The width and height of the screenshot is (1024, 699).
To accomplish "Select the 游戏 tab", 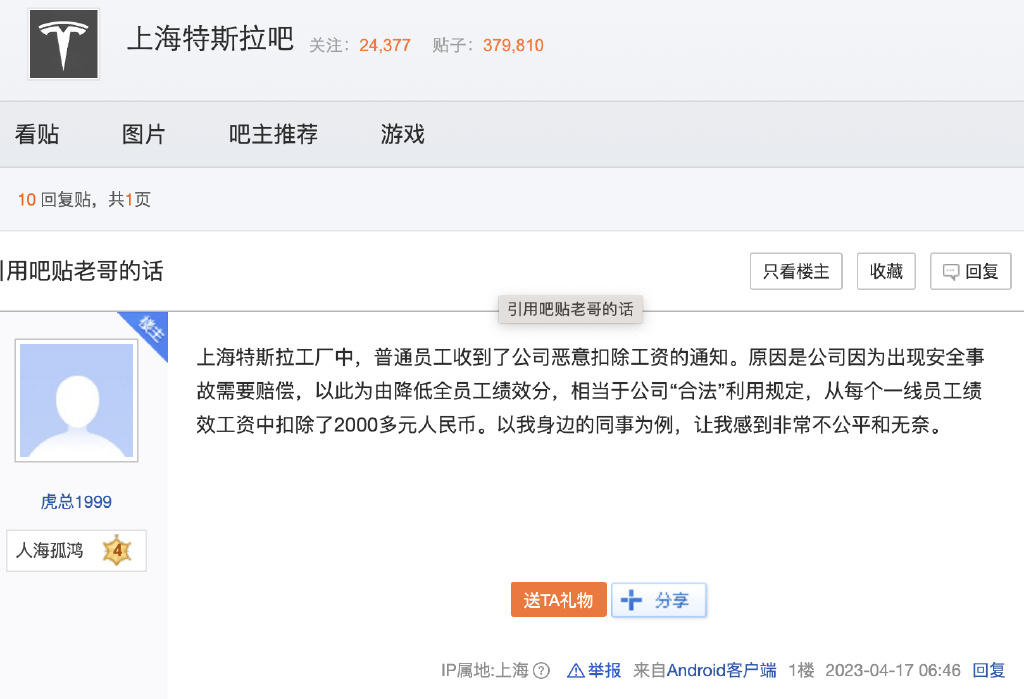I will 402,134.
